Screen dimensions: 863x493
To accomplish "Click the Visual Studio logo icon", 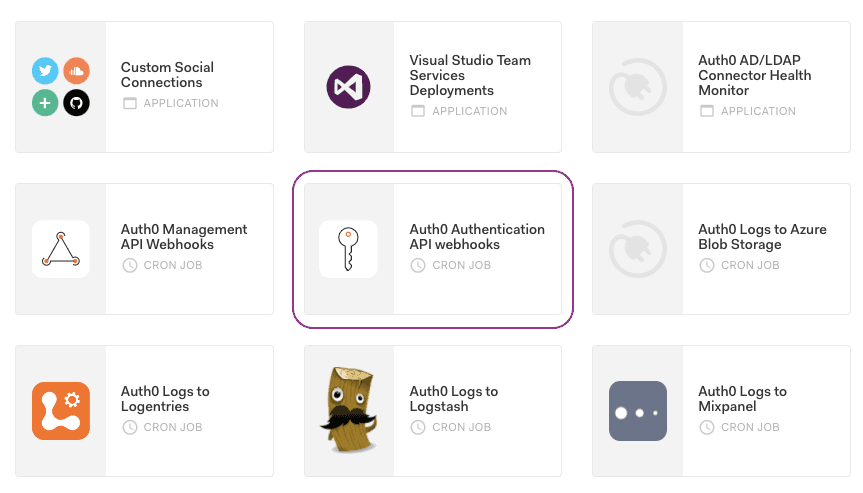I will tap(348, 87).
